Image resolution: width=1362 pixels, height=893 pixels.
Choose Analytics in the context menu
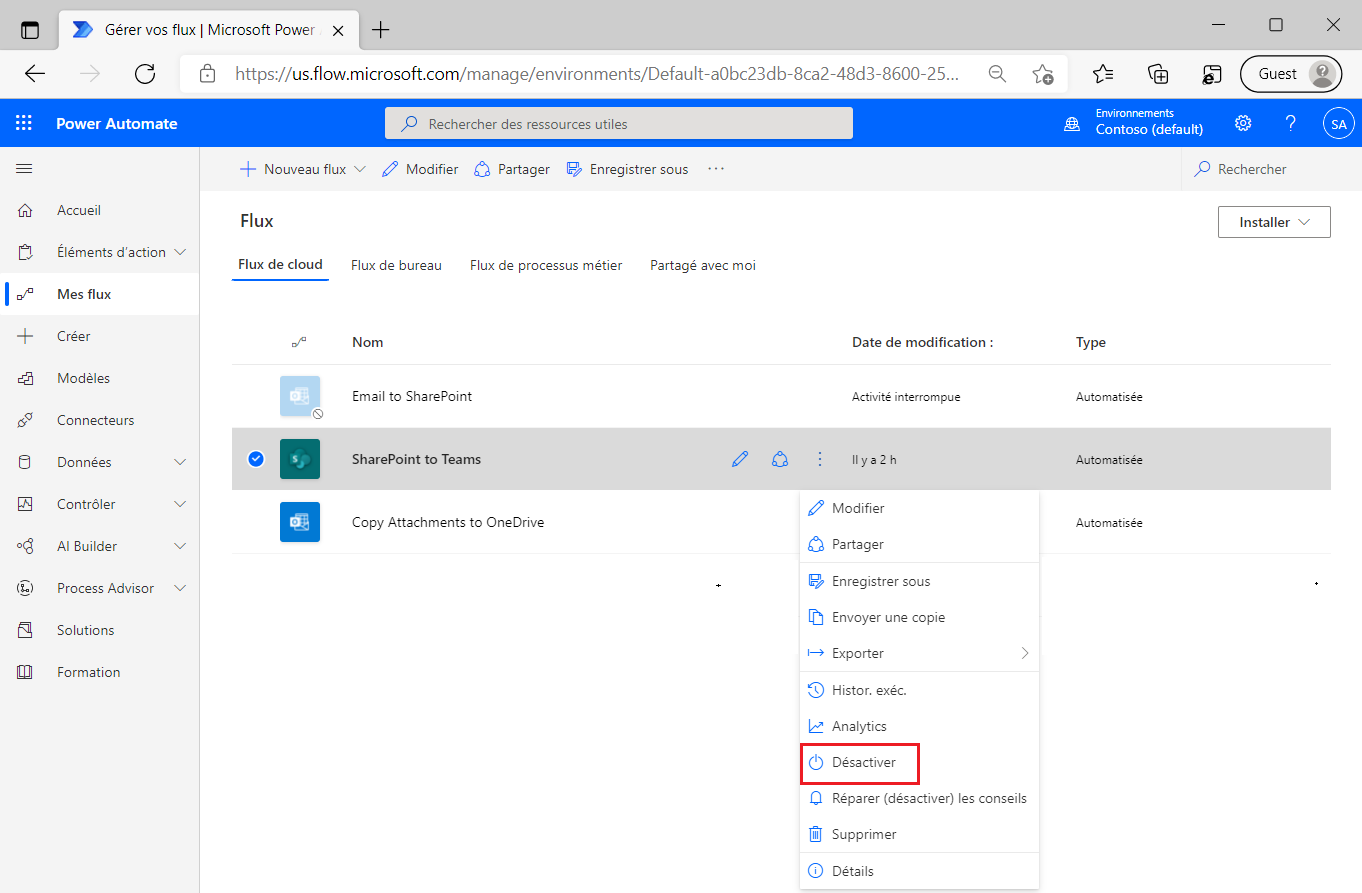tap(919, 726)
